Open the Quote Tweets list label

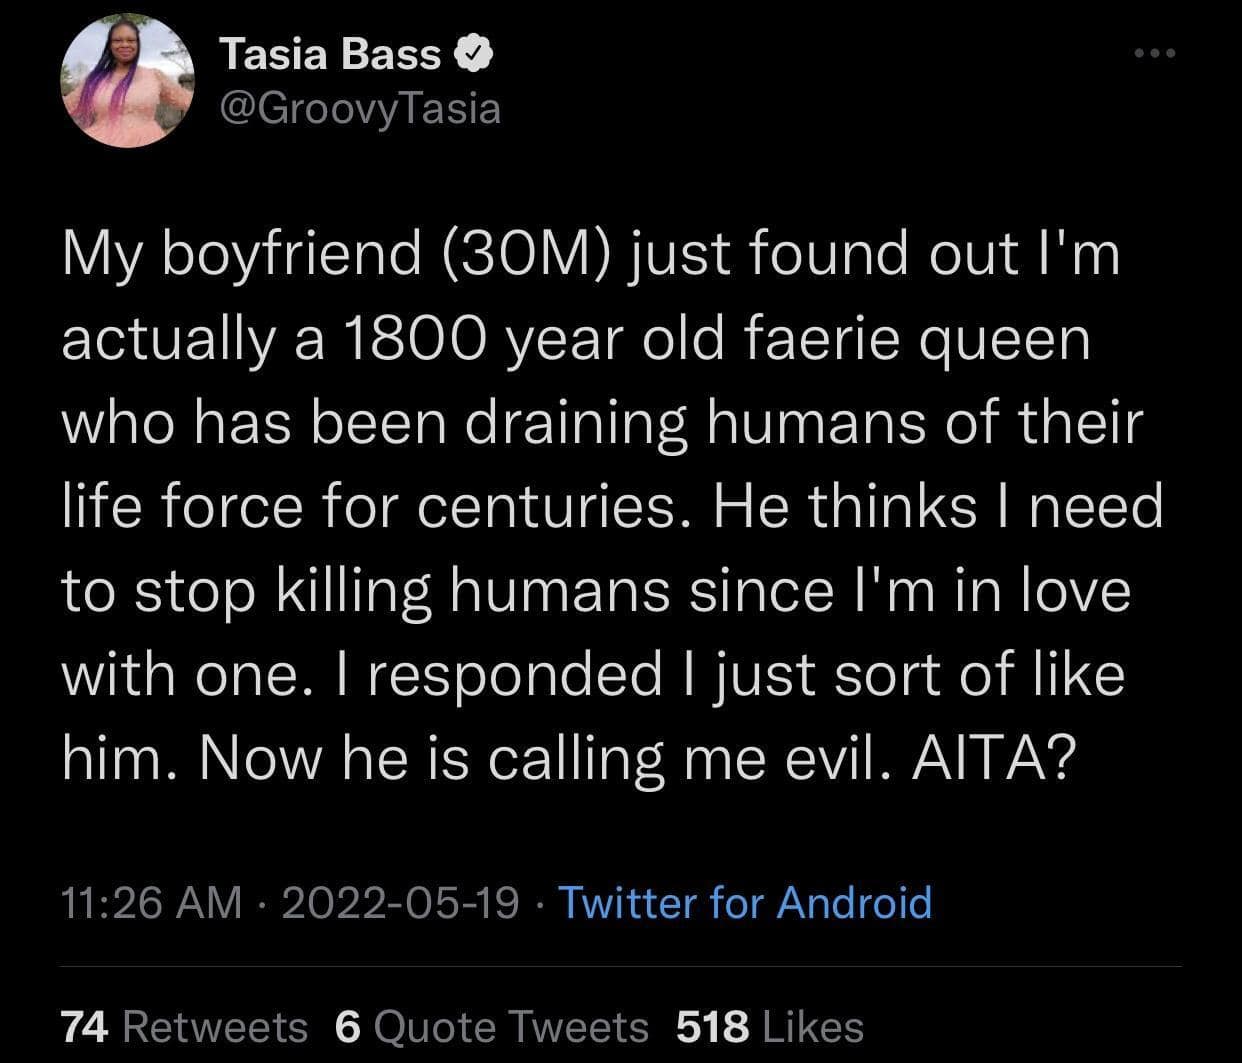510,1027
